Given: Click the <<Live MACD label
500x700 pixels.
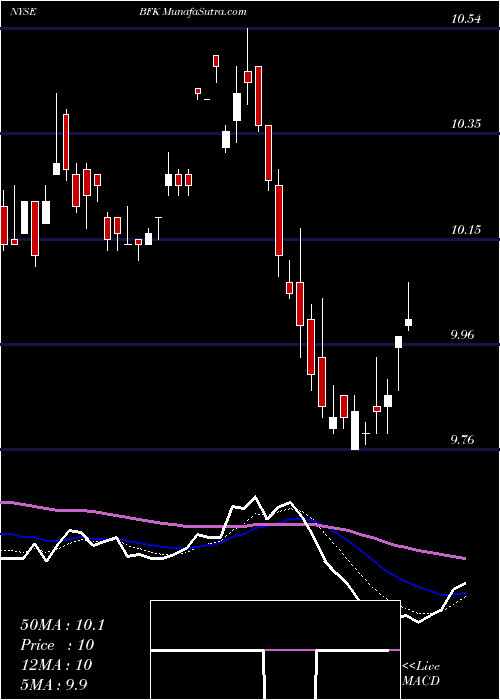Looking at the screenshot, I should [421, 673].
